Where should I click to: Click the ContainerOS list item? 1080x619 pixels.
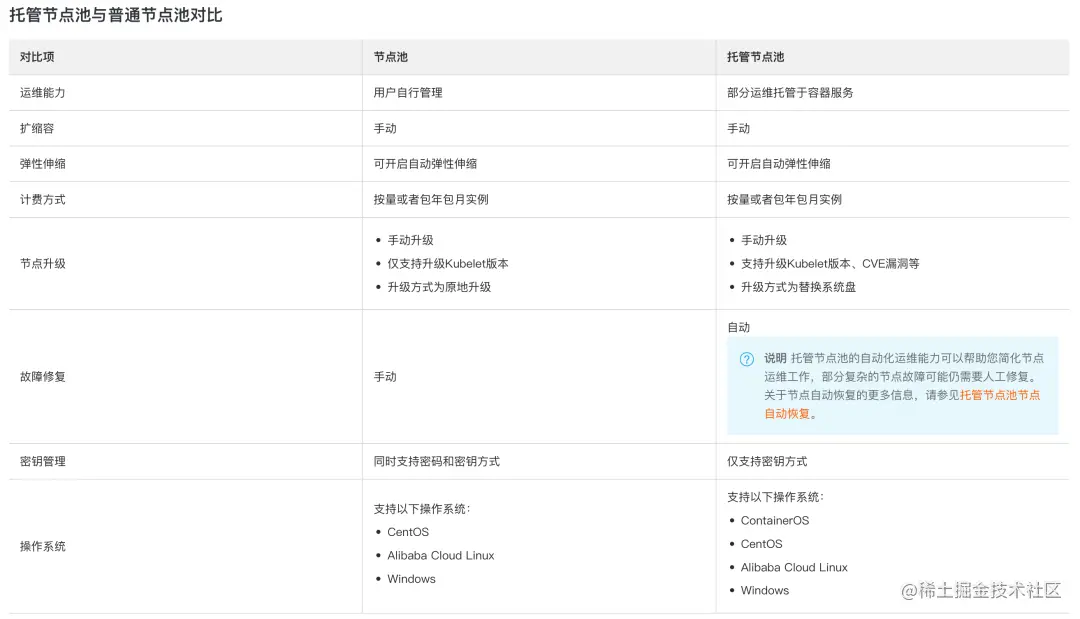click(775, 521)
